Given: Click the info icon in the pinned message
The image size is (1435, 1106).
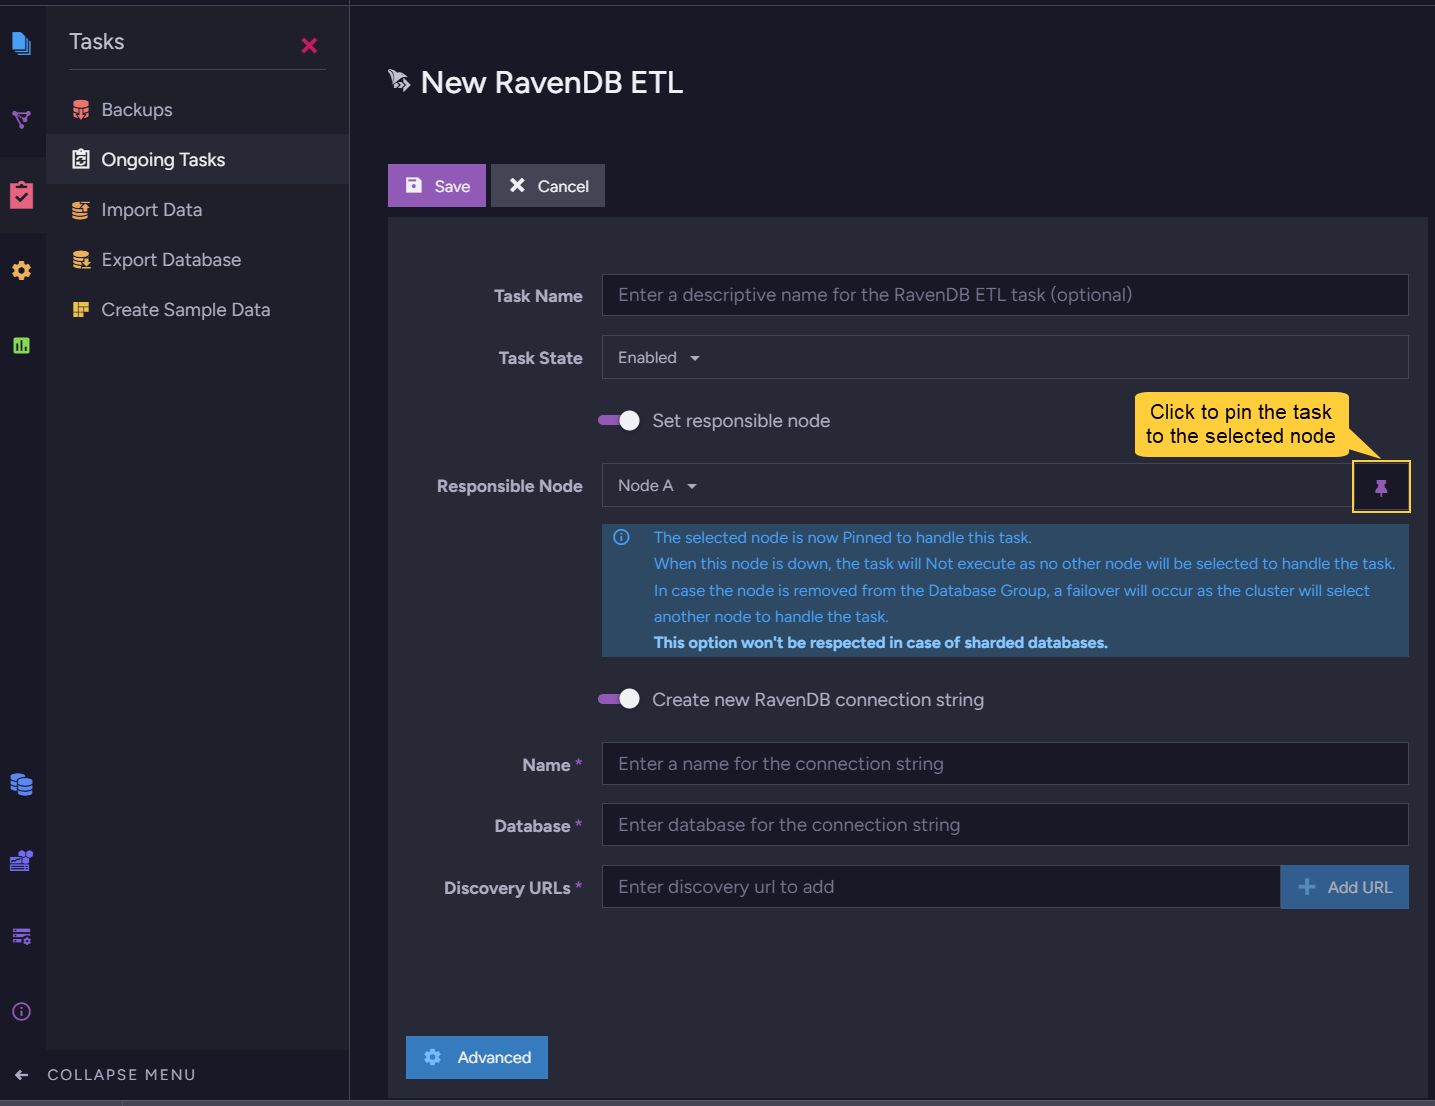Looking at the screenshot, I should [621, 537].
